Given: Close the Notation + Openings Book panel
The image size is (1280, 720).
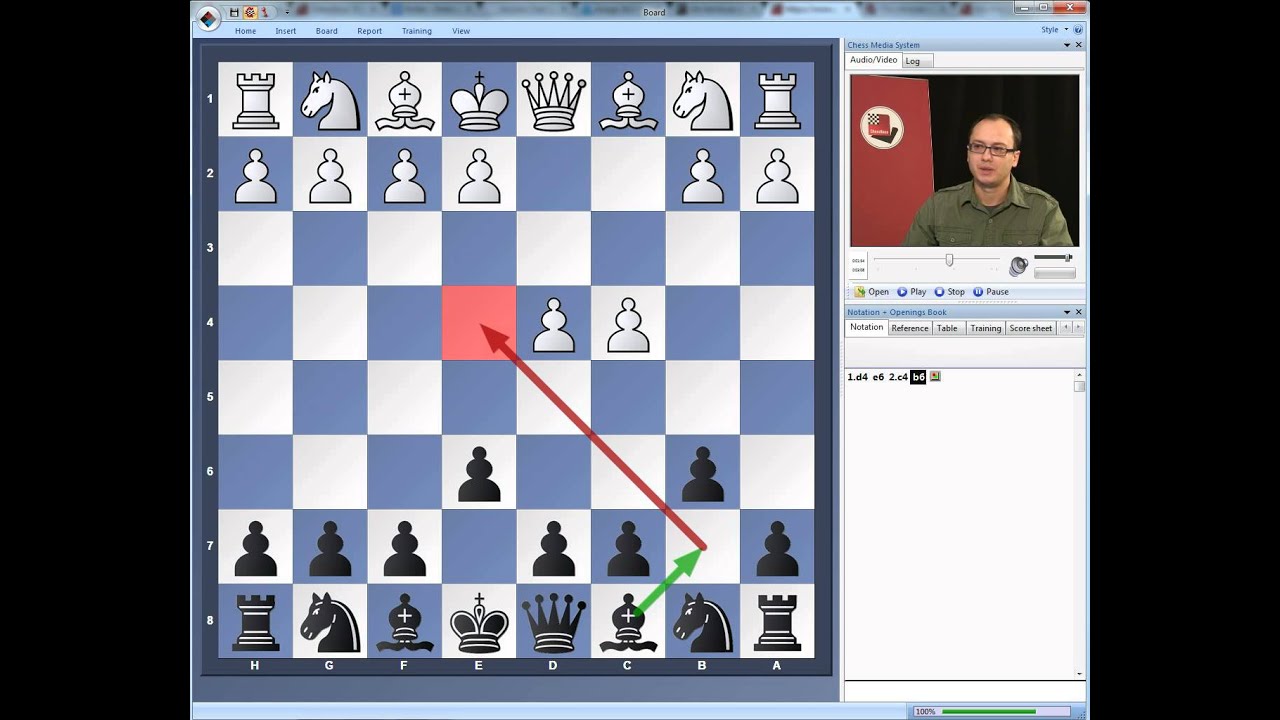Looking at the screenshot, I should (x=1078, y=312).
